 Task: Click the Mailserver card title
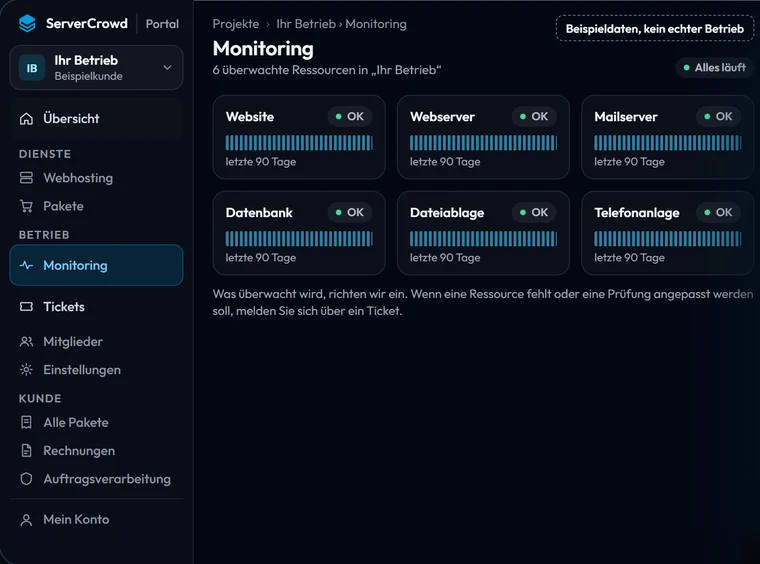tap(626, 117)
